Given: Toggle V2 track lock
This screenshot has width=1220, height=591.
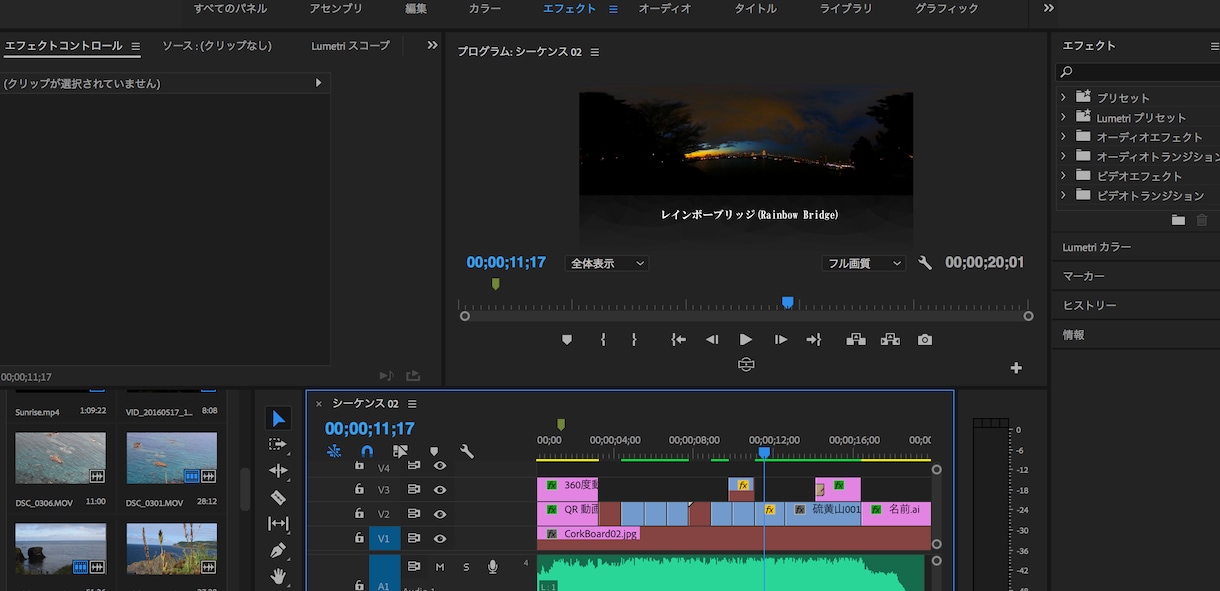Looking at the screenshot, I should pyautogui.click(x=359, y=514).
